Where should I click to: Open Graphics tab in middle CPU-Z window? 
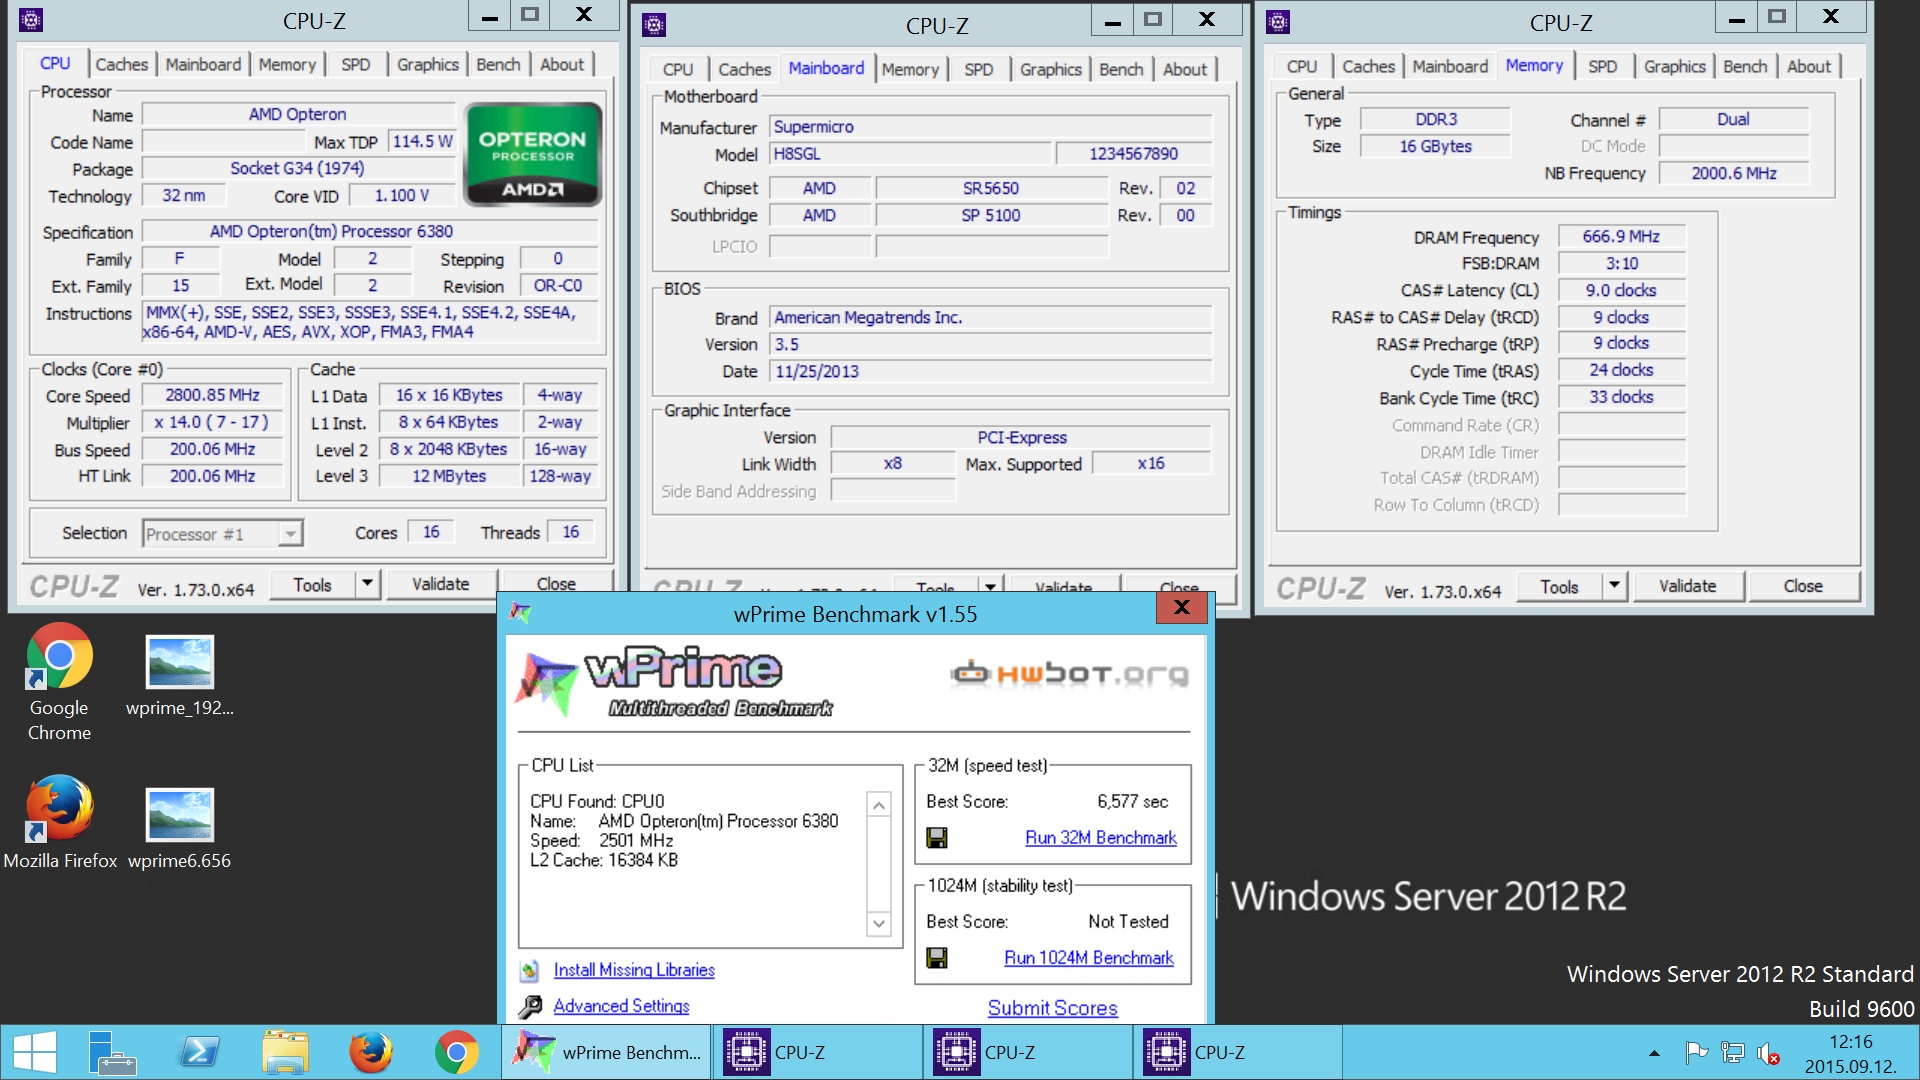[1050, 69]
